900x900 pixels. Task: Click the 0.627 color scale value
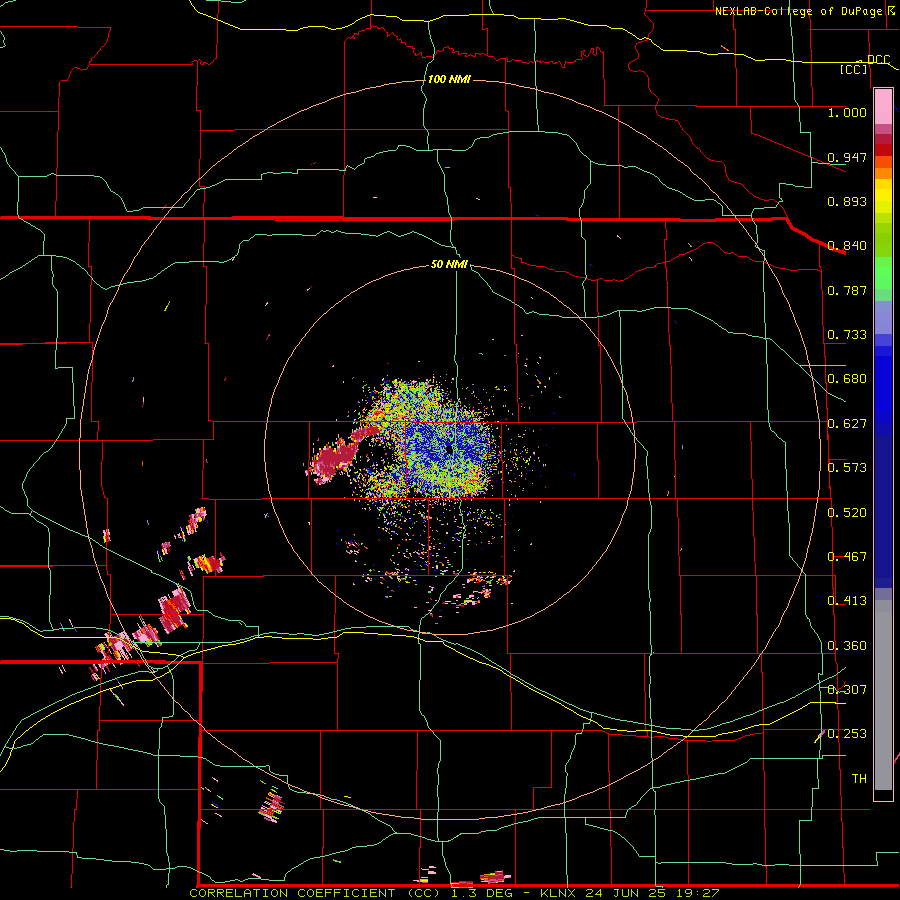[847, 424]
